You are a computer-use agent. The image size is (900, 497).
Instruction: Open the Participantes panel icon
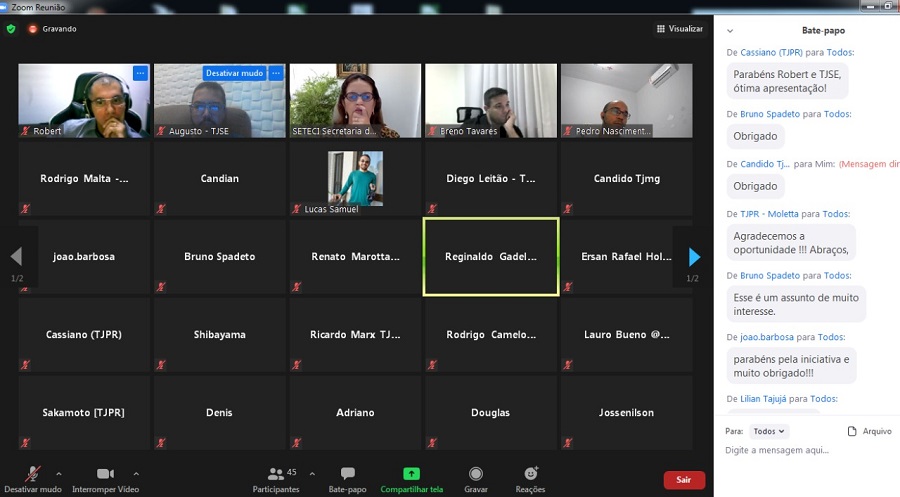[x=276, y=474]
